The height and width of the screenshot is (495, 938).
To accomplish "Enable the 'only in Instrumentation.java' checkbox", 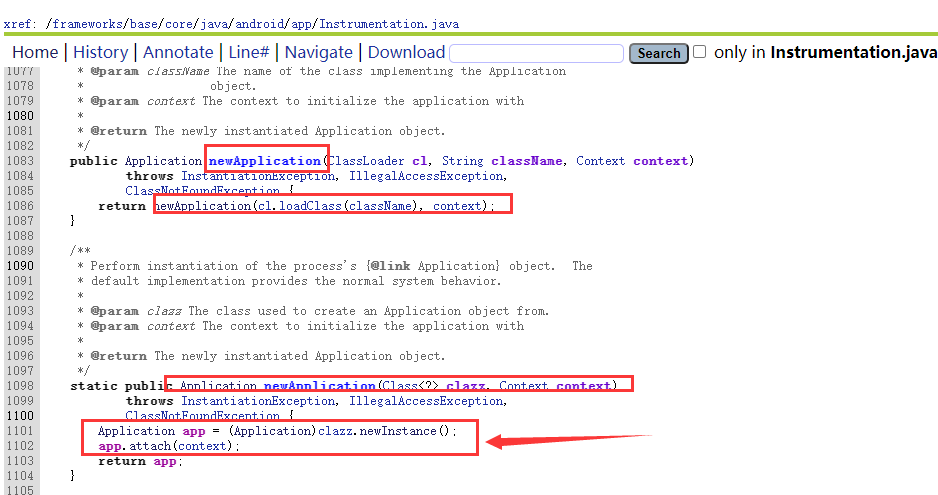I will click(x=699, y=52).
